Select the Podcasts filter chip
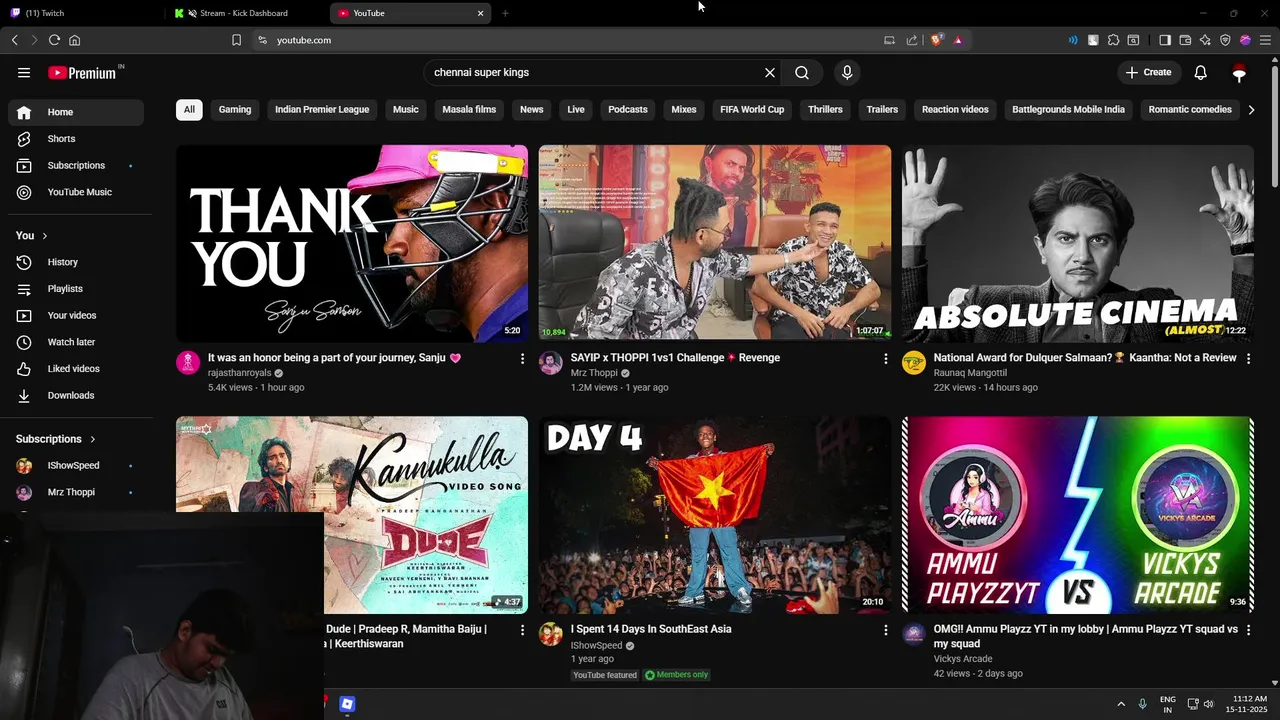 pos(628,110)
